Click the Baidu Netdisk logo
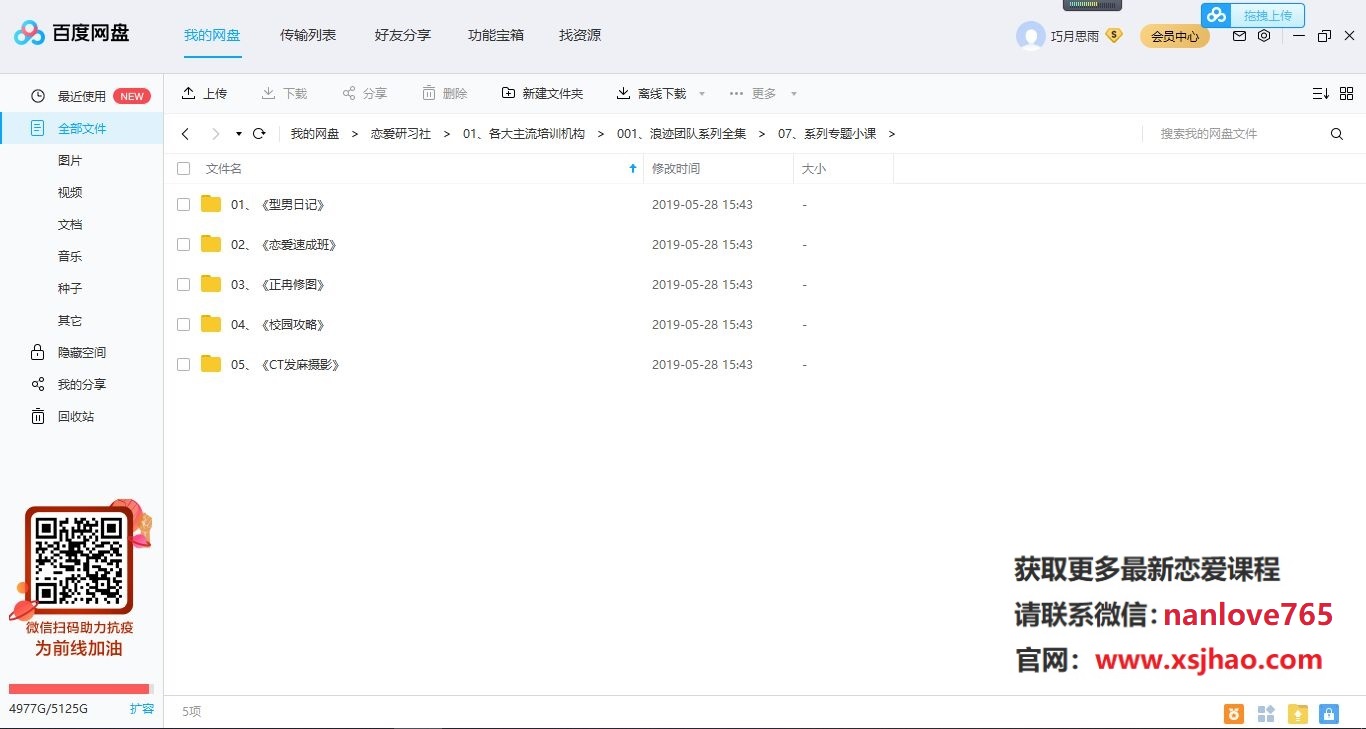 pos(72,33)
